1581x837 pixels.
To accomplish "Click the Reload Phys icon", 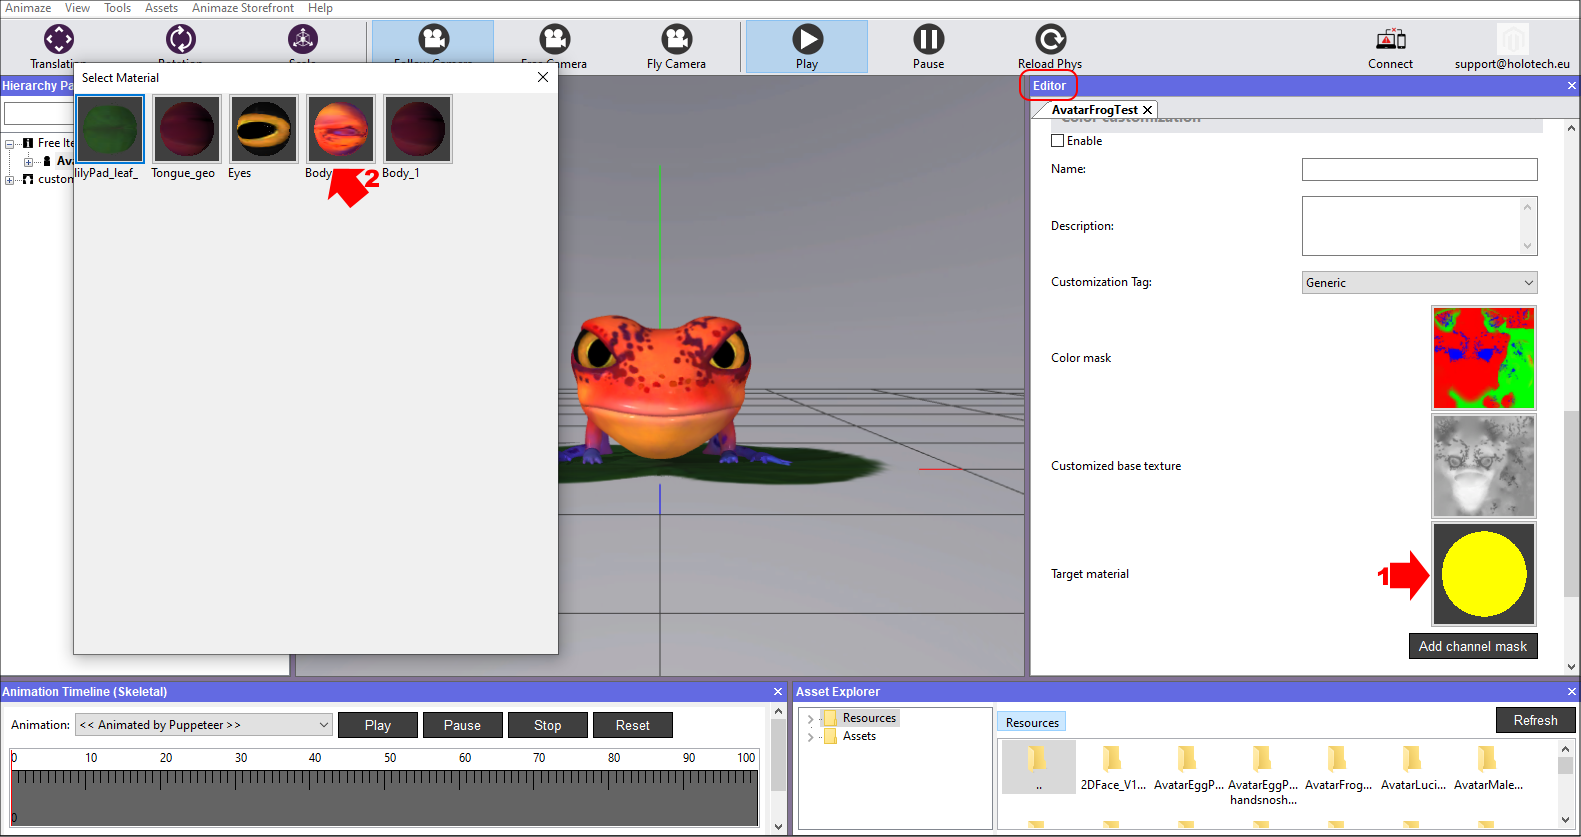I will point(1050,40).
